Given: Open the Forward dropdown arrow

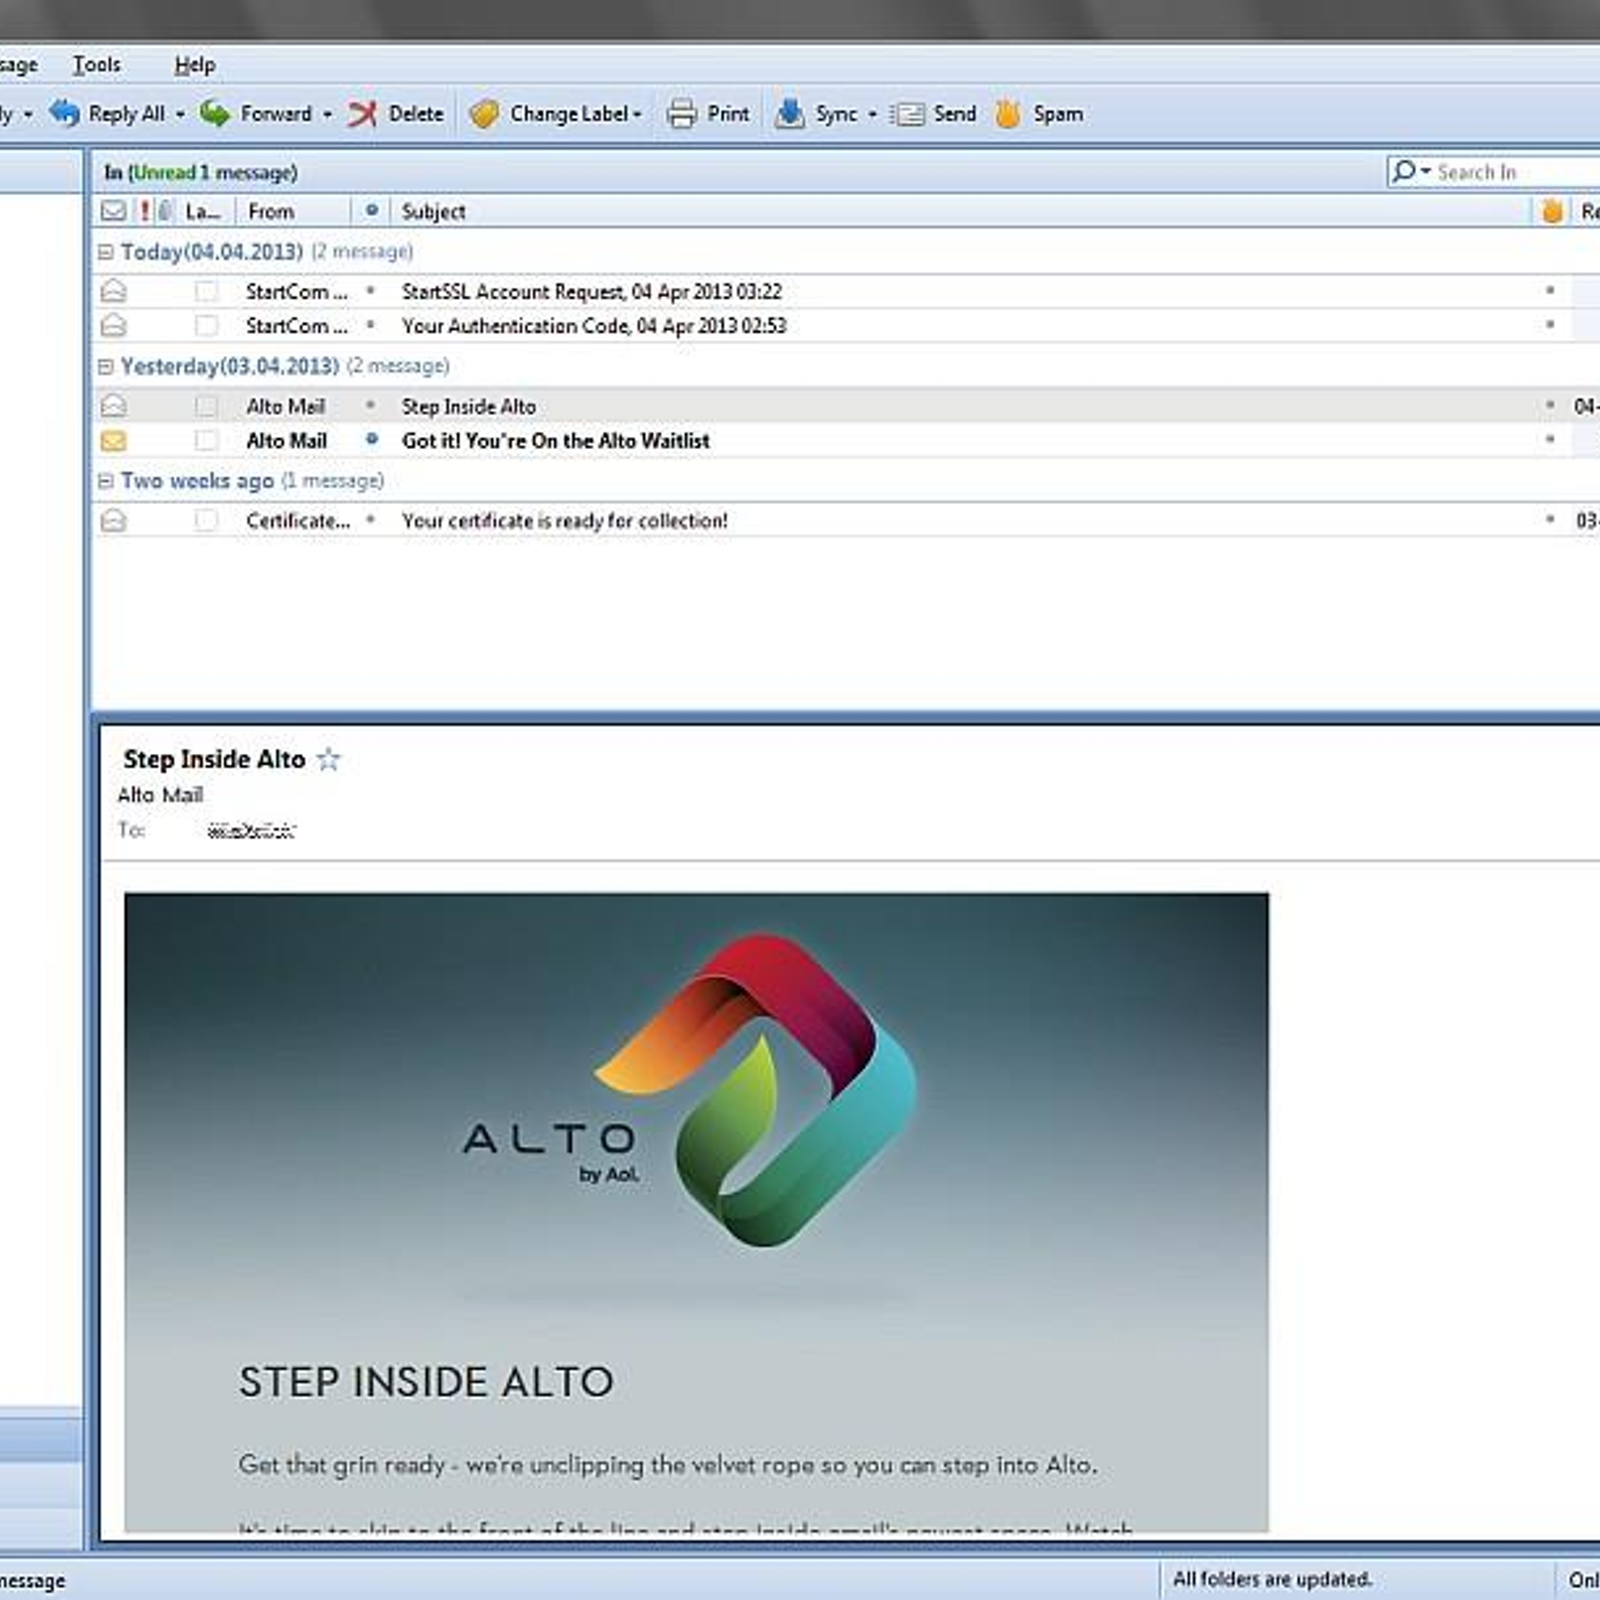Looking at the screenshot, I should pos(327,115).
